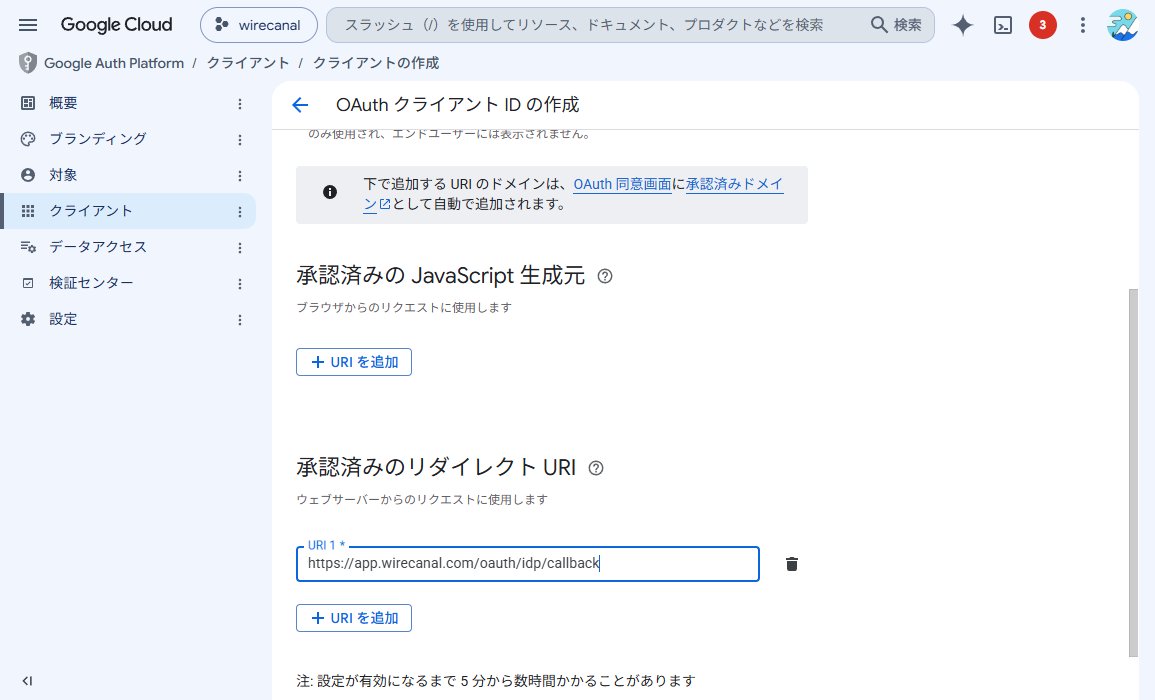This screenshot has height=700, width=1155.
Task: Select クライアントの作成 breadcrumb text
Action: pos(376,63)
